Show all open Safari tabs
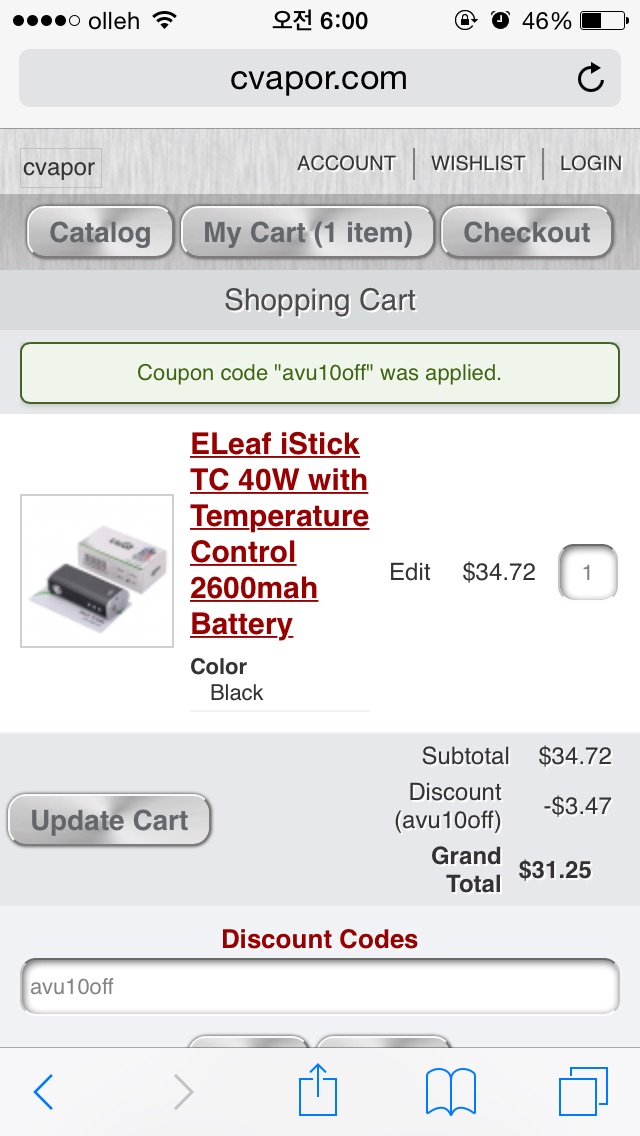Viewport: 640px width, 1136px height. (583, 1091)
